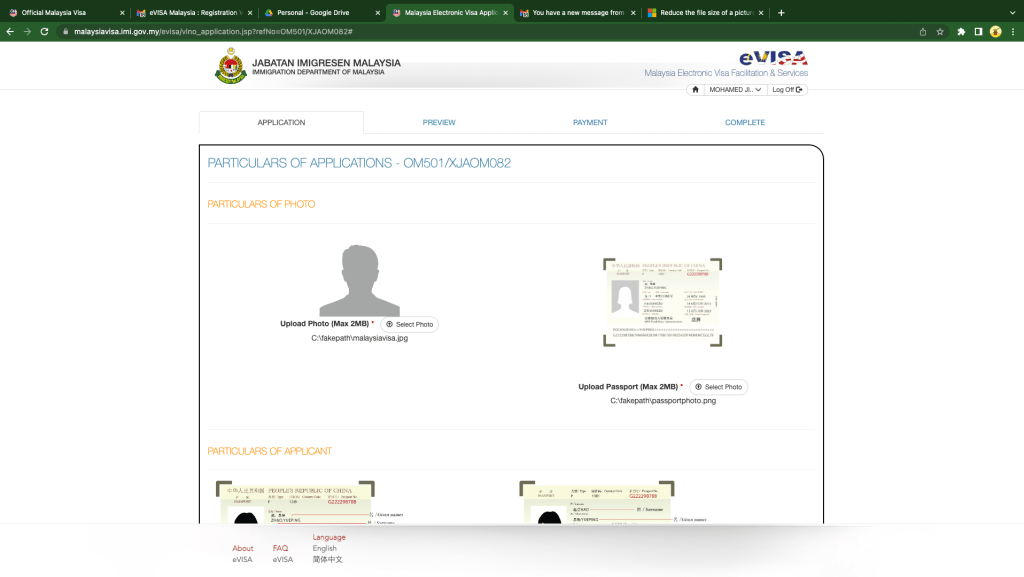
Task: Click the uploaded passport image thumbnail
Action: click(662, 302)
